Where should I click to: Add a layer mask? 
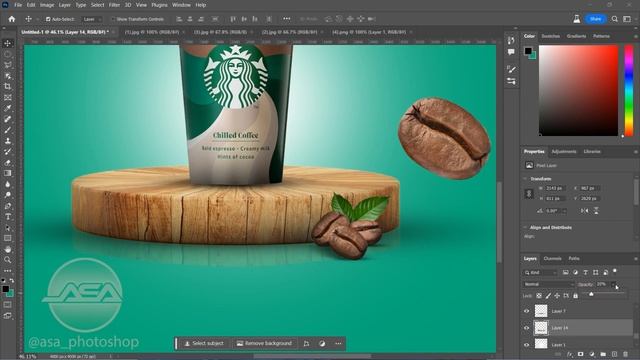click(x=580, y=354)
